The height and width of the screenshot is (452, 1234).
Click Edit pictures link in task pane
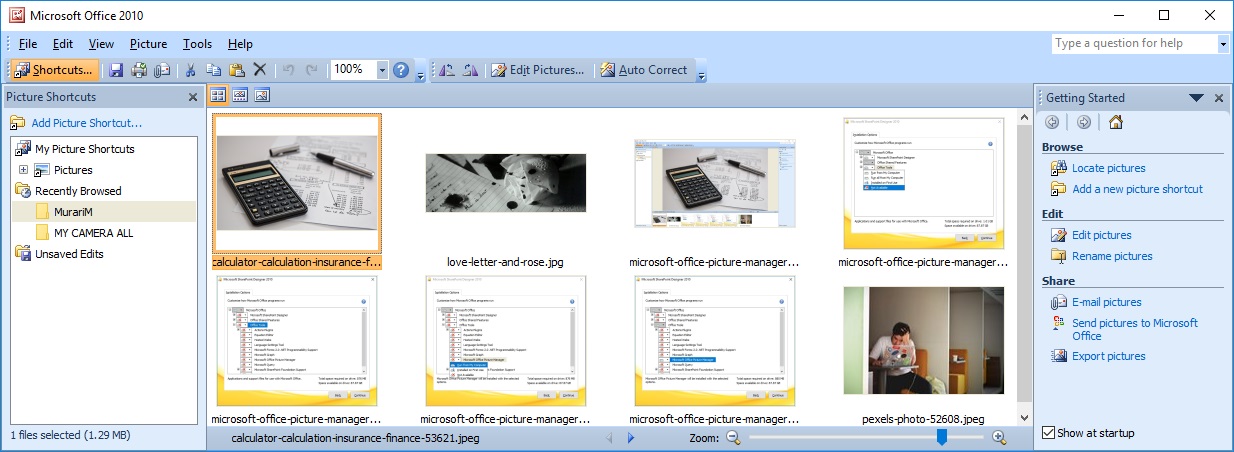tap(1101, 235)
